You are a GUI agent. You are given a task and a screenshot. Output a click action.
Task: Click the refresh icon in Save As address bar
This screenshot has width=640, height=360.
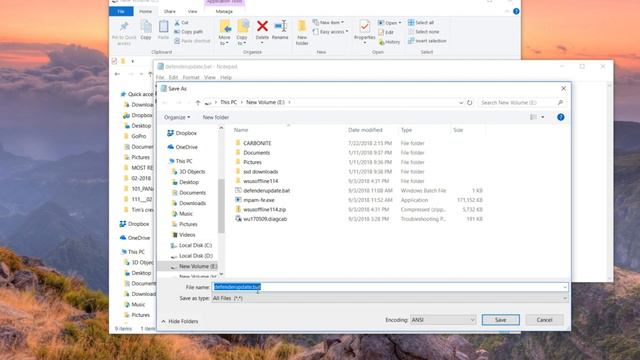(469, 102)
